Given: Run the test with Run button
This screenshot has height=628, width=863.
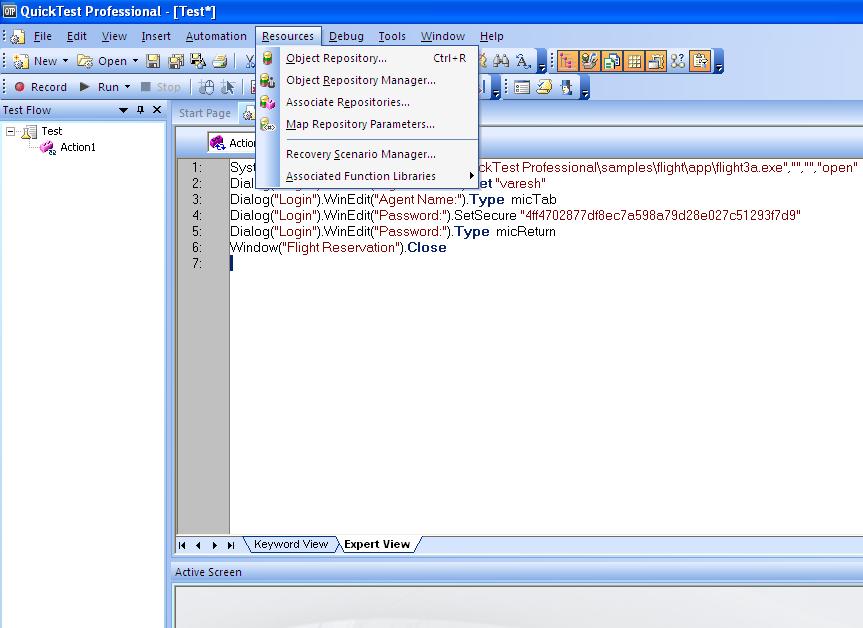Looking at the screenshot, I should coord(100,87).
